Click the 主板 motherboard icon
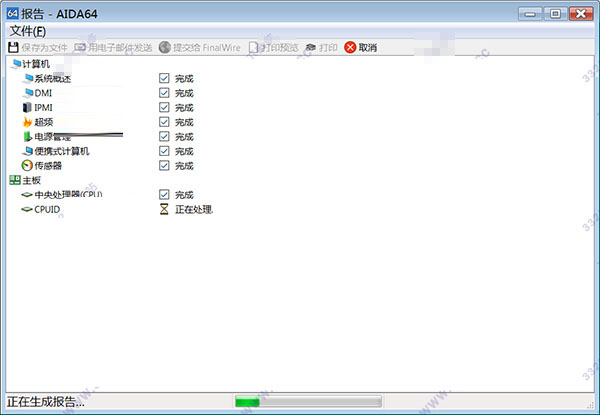This screenshot has width=600, height=415. pos(15,180)
